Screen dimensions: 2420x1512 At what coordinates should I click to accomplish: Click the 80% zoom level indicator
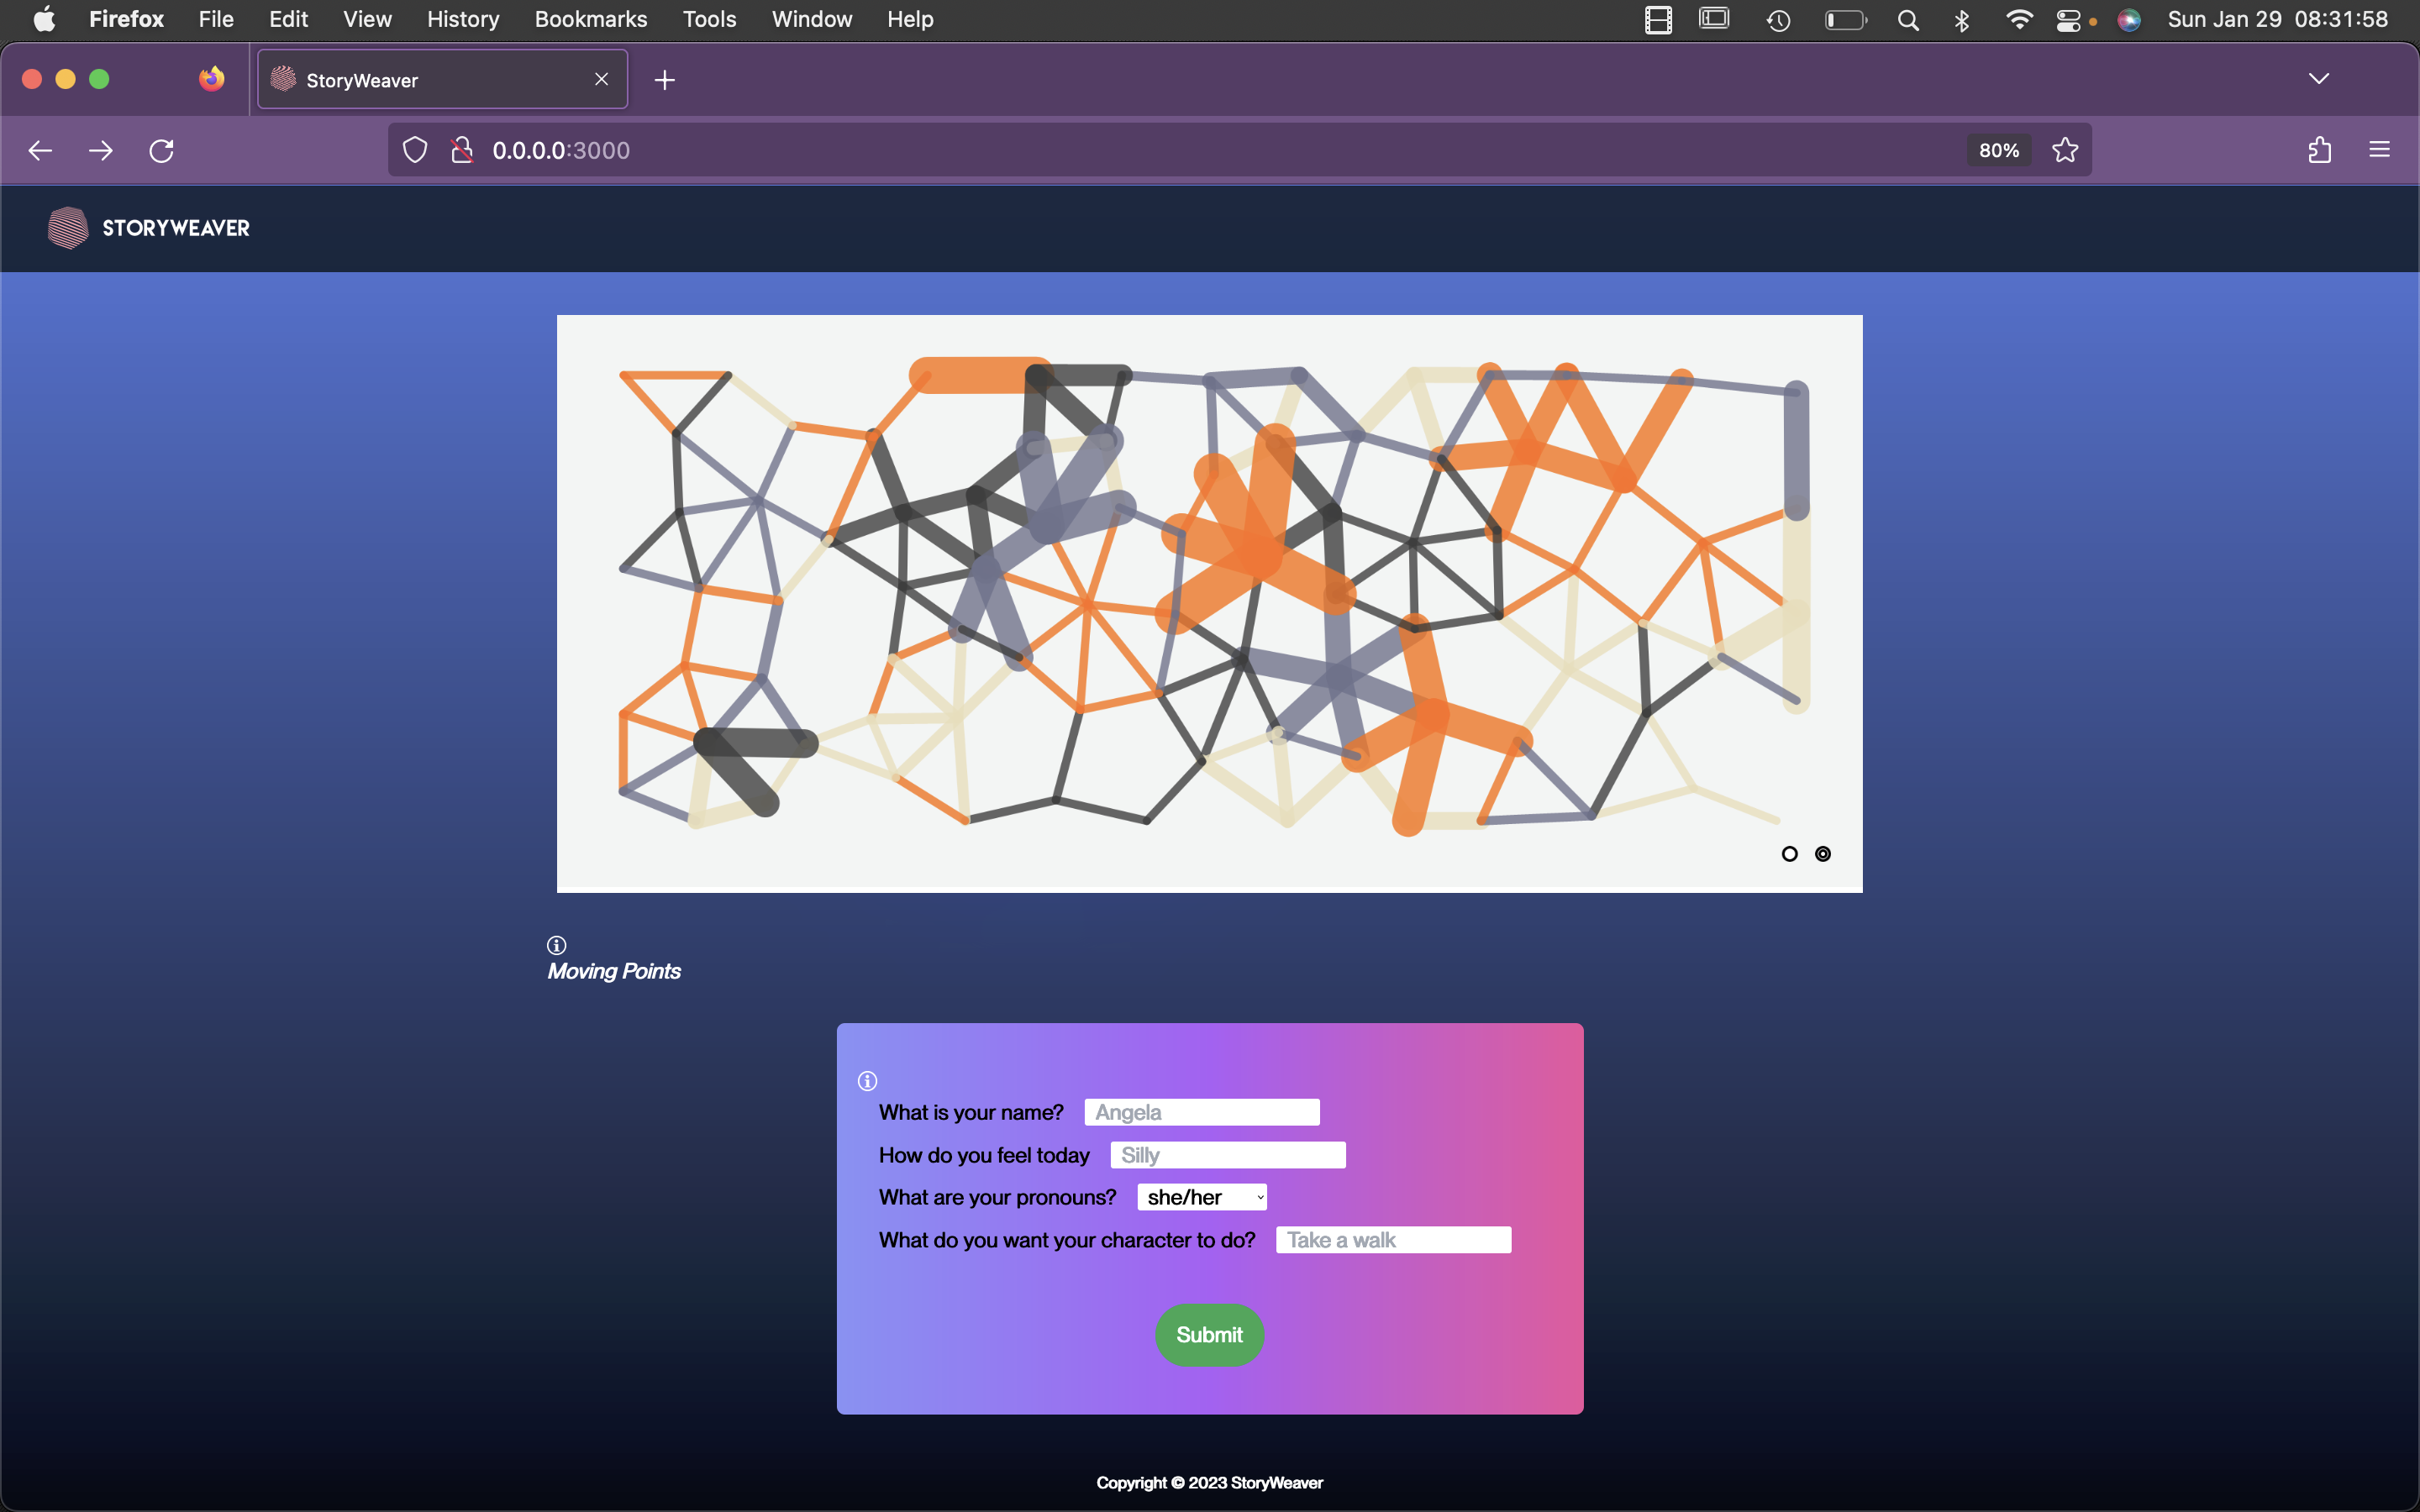(1998, 151)
